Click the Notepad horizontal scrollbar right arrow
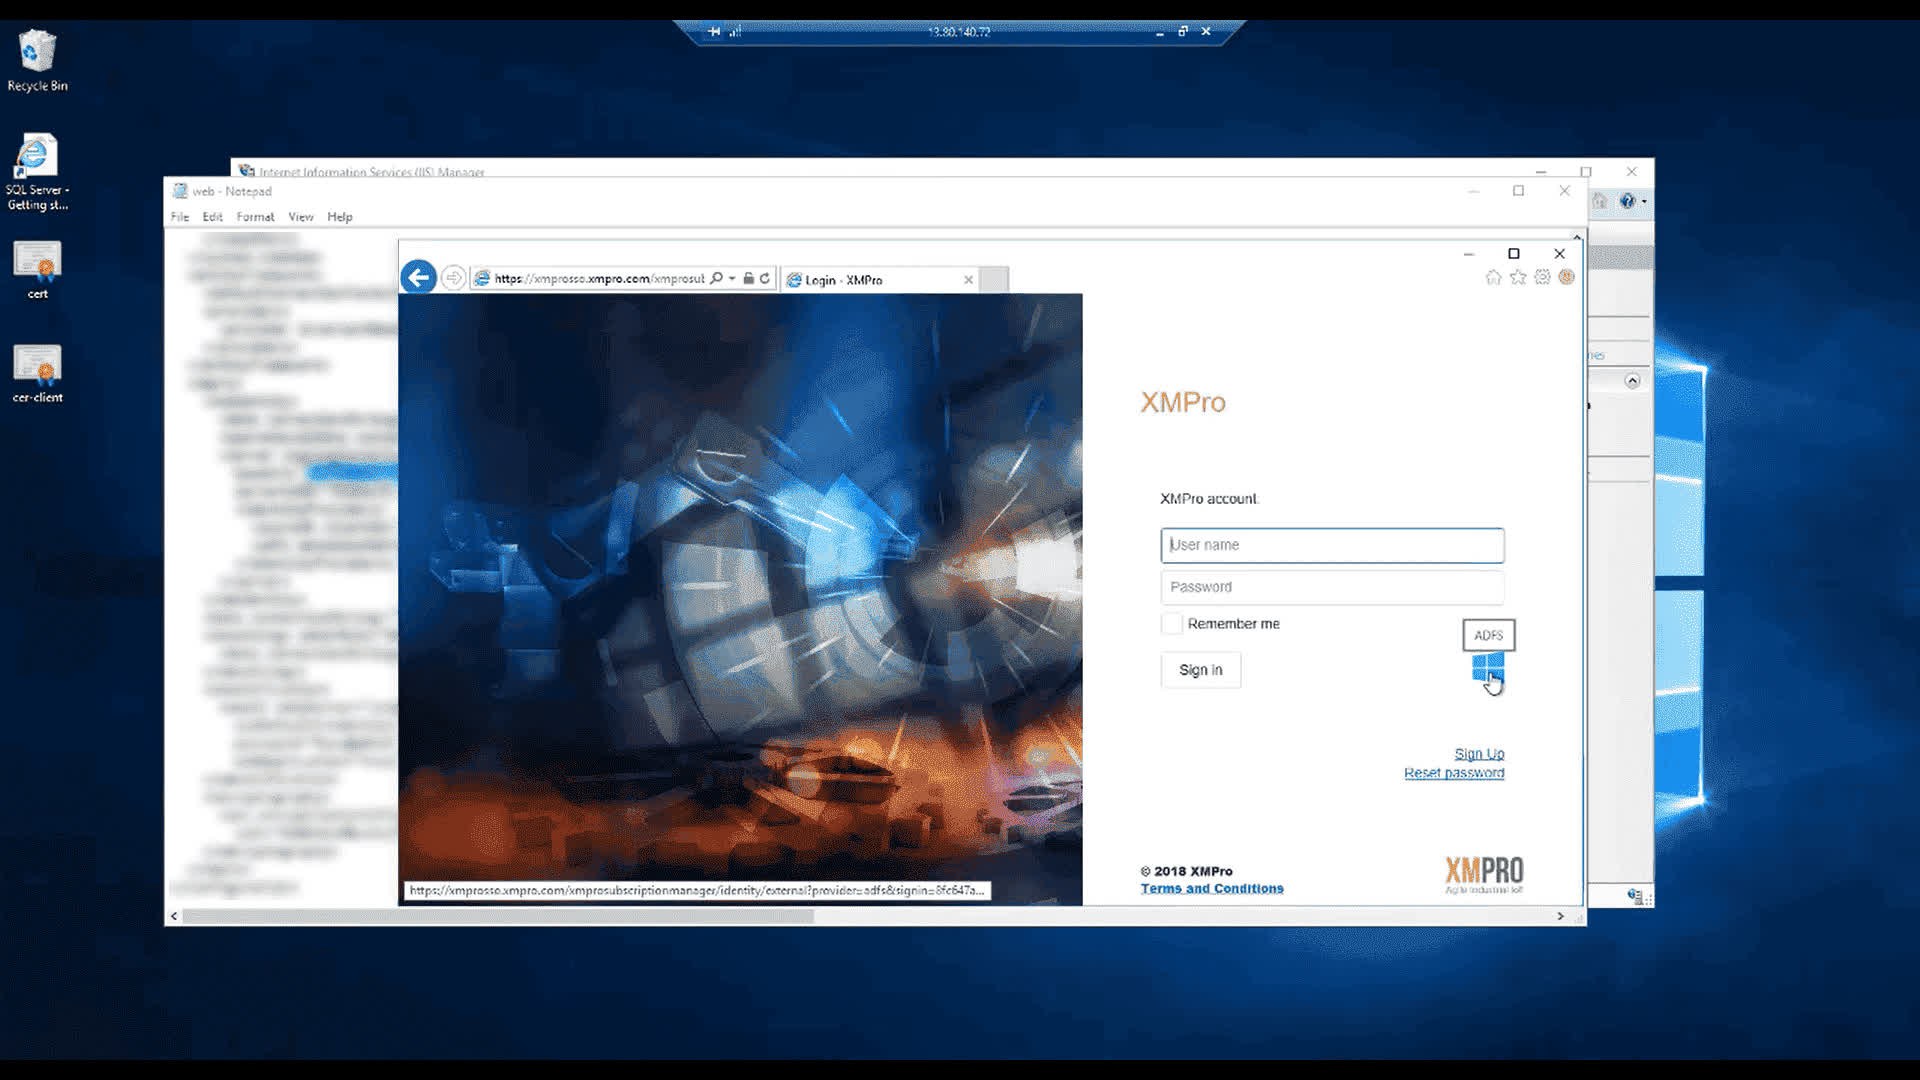1920x1080 pixels. 1560,916
